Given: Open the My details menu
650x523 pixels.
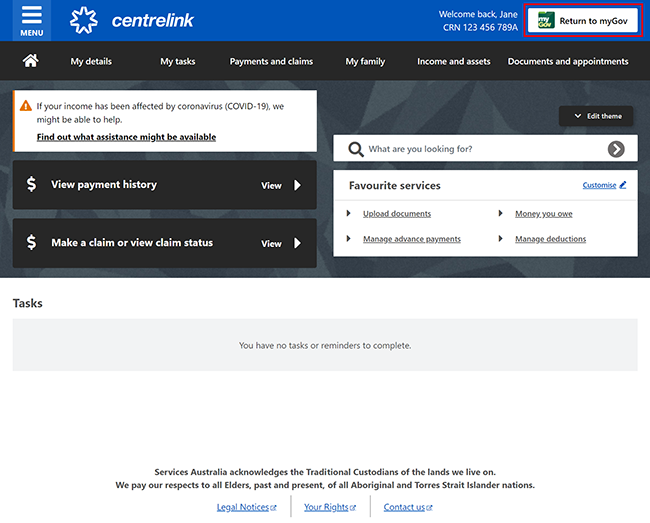Looking at the screenshot, I should click(x=91, y=61).
